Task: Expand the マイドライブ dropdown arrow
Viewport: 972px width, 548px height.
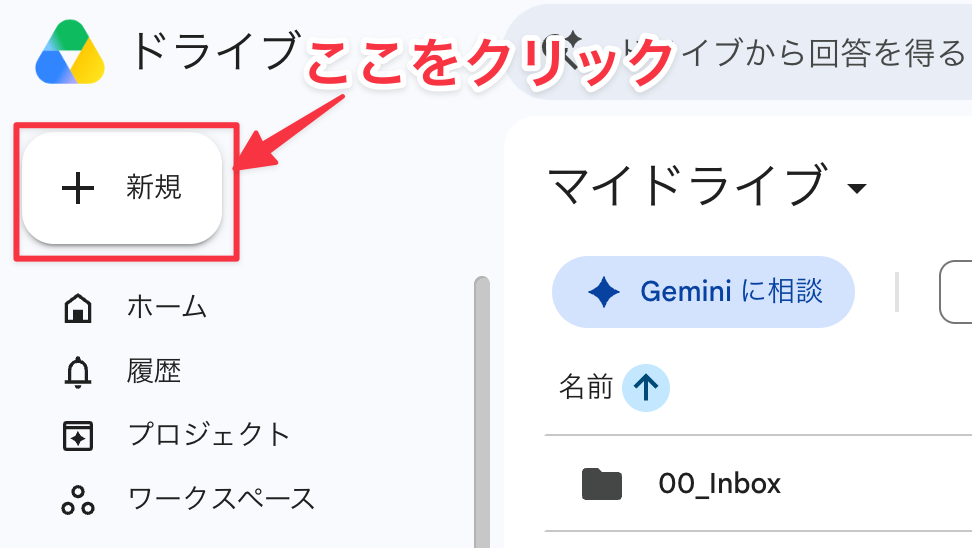Action: pos(857,188)
